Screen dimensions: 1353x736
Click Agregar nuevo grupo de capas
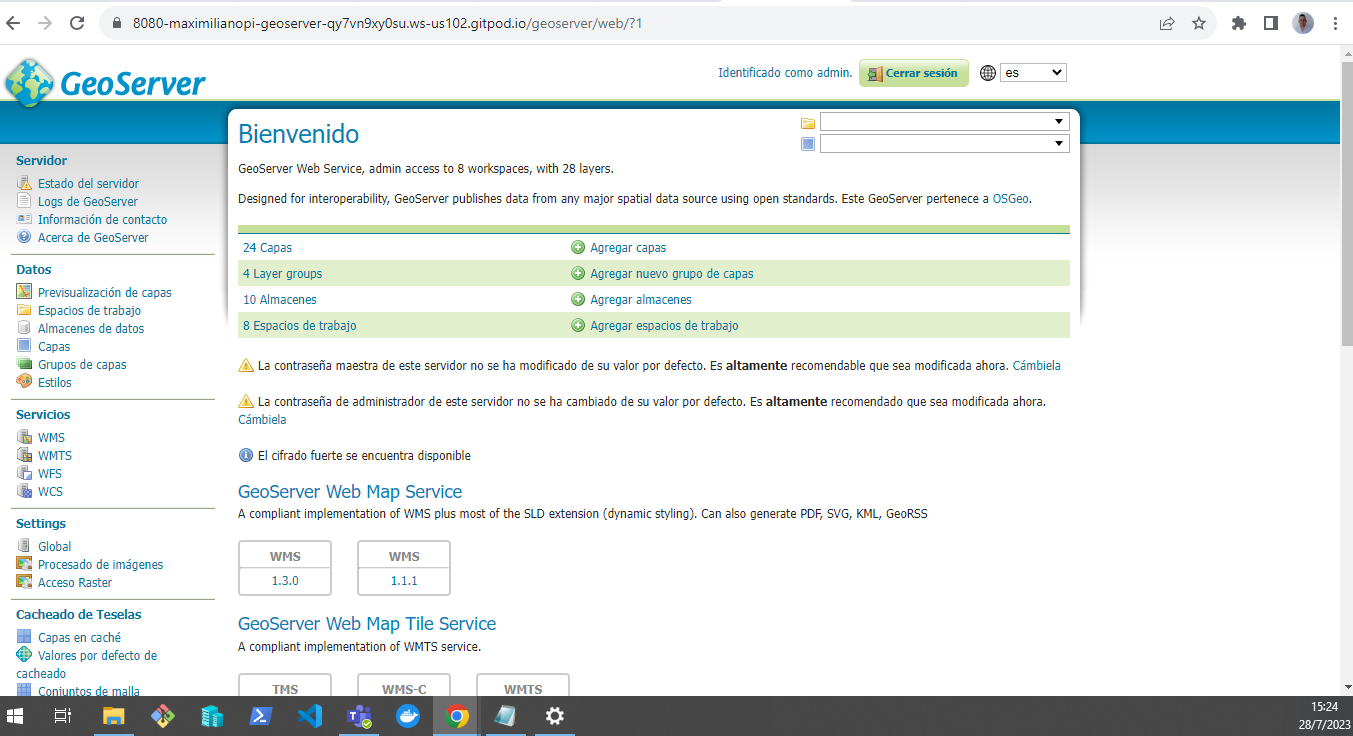coord(672,273)
